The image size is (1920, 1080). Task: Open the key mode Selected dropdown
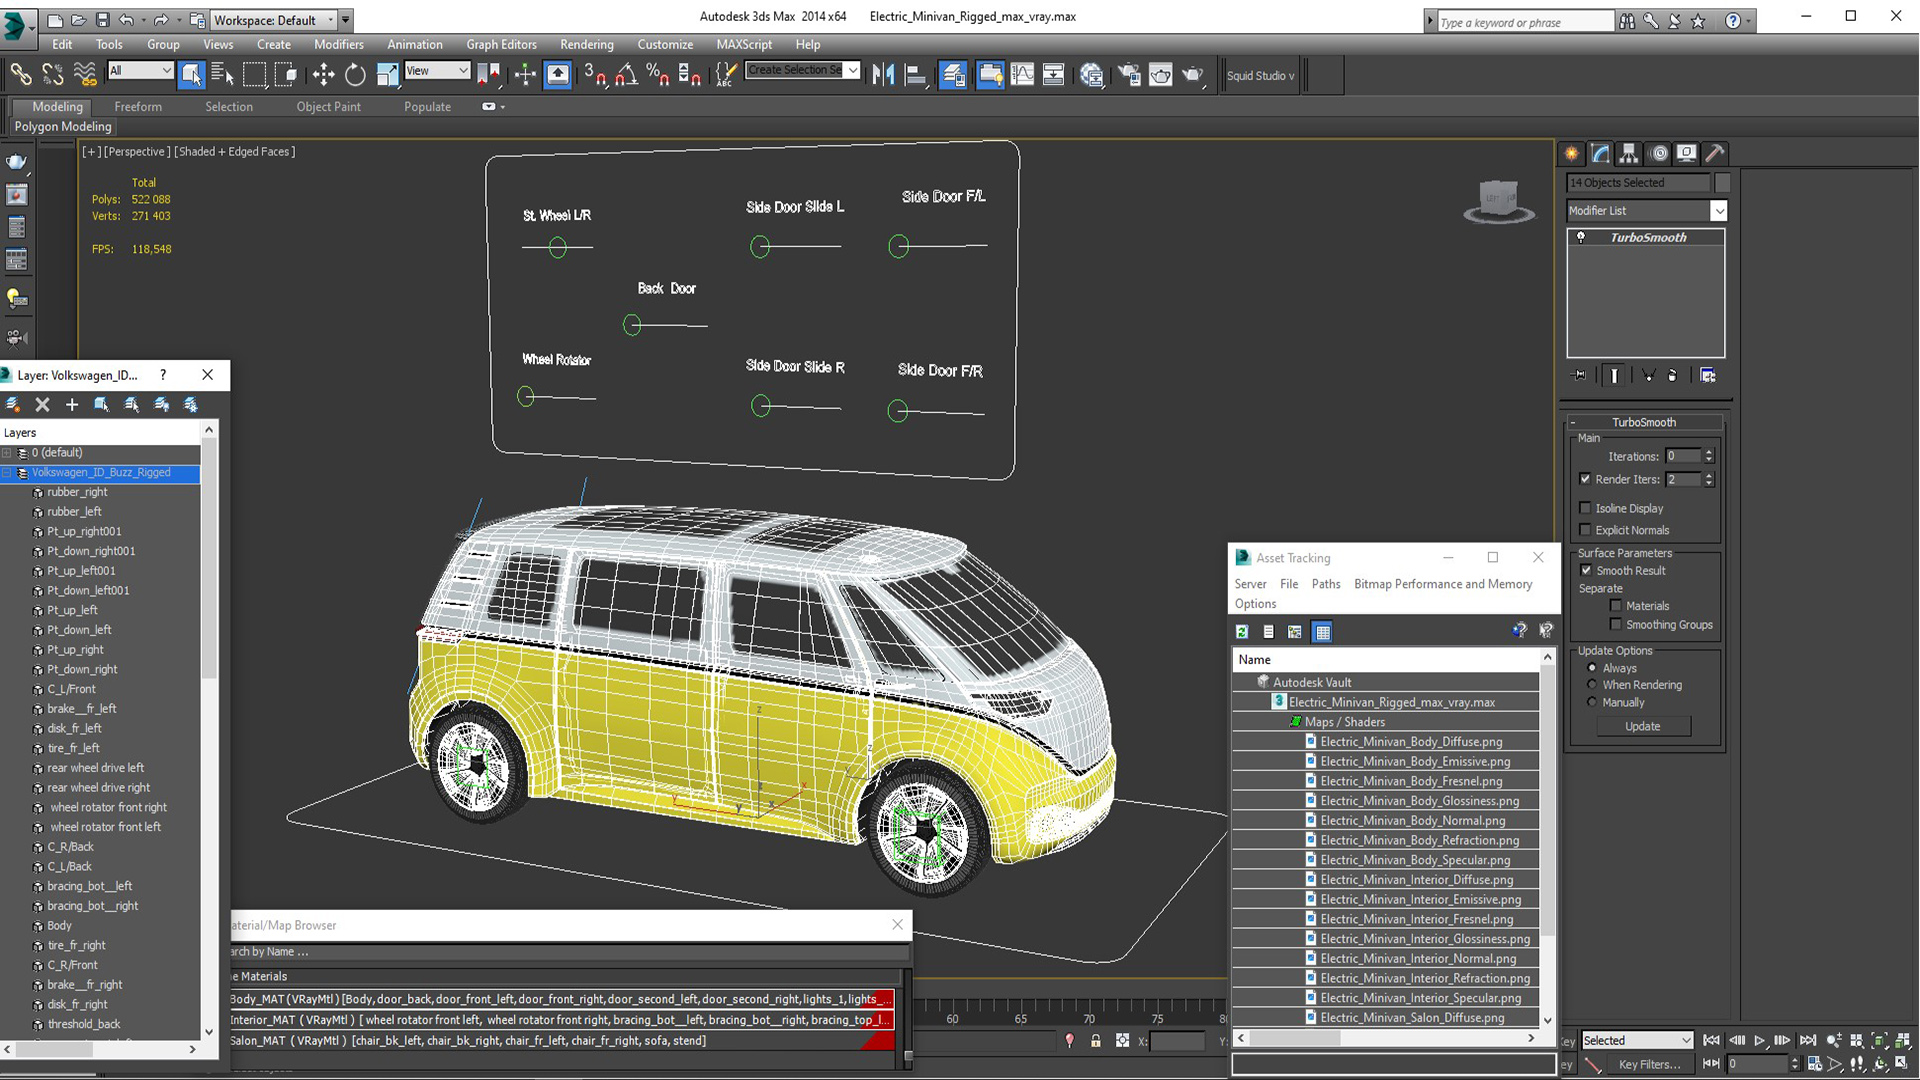click(x=1636, y=1041)
